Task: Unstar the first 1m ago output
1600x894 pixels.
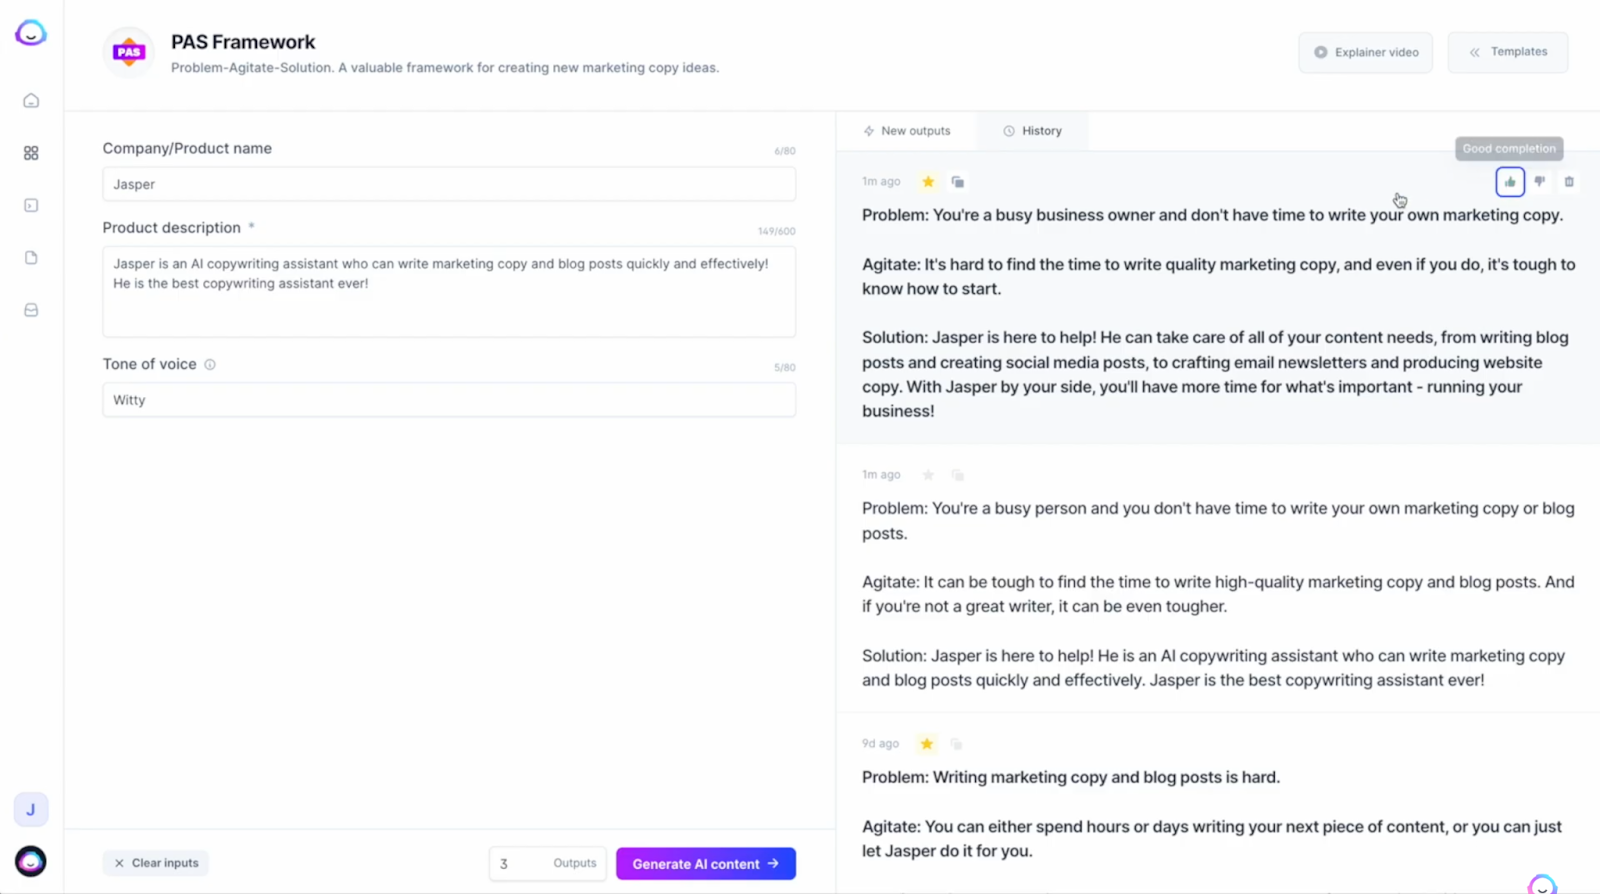Action: point(928,182)
